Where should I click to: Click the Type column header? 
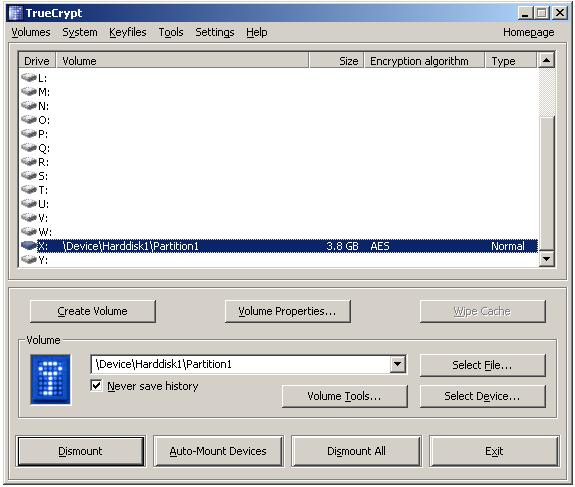(x=511, y=61)
